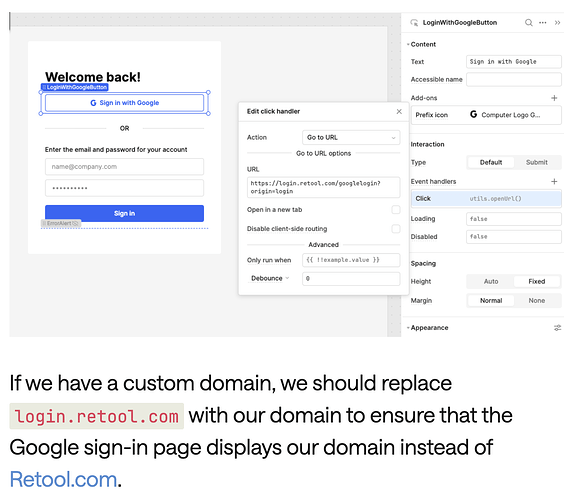Viewport: 588px width, 500px height.
Task: Set interaction Type to Submit
Action: click(x=537, y=162)
